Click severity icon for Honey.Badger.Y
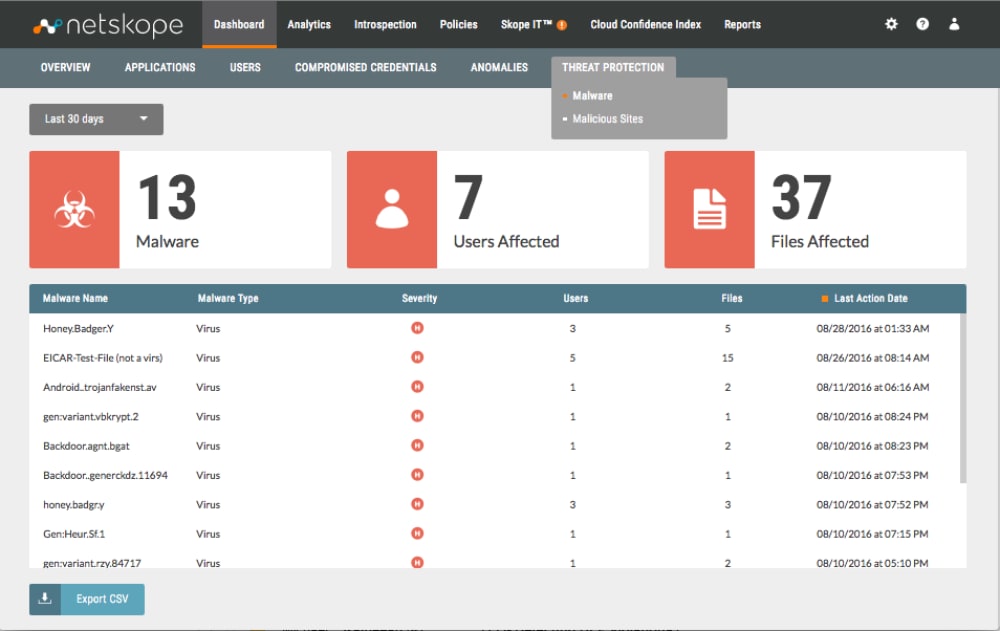 click(x=417, y=329)
